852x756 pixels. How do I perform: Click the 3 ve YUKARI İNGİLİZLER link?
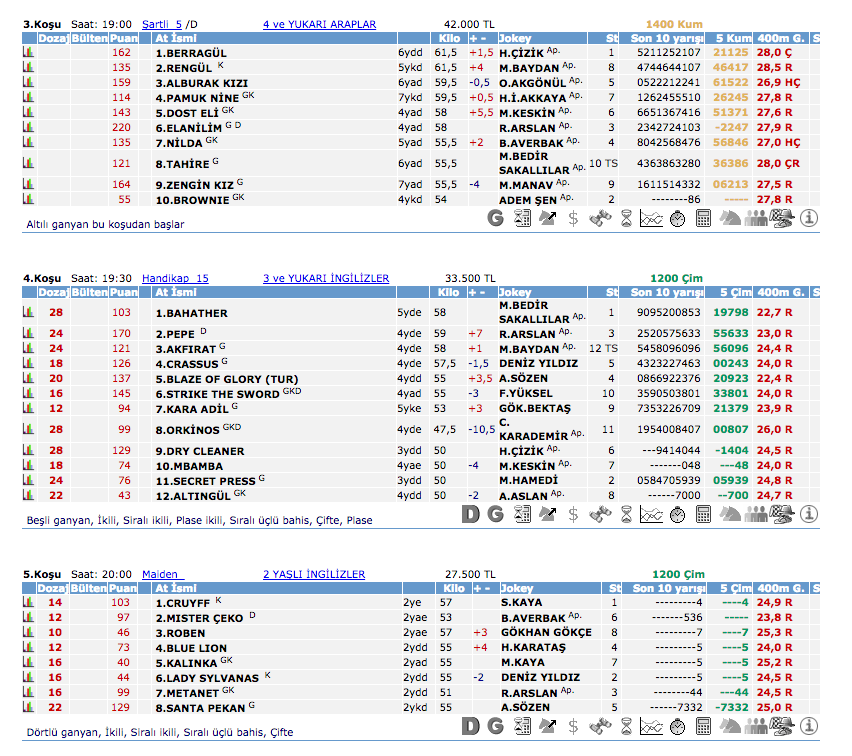[326, 278]
